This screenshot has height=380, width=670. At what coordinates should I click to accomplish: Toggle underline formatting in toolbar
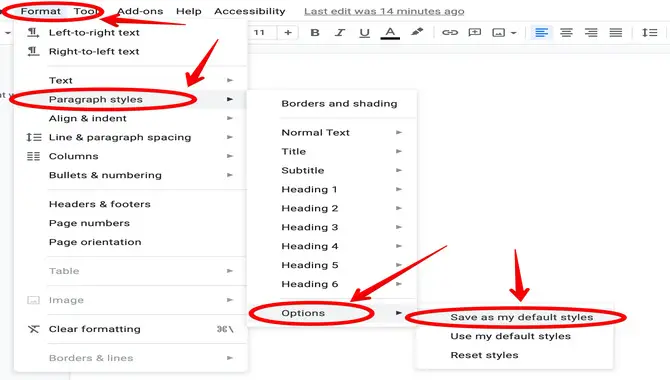coord(364,33)
